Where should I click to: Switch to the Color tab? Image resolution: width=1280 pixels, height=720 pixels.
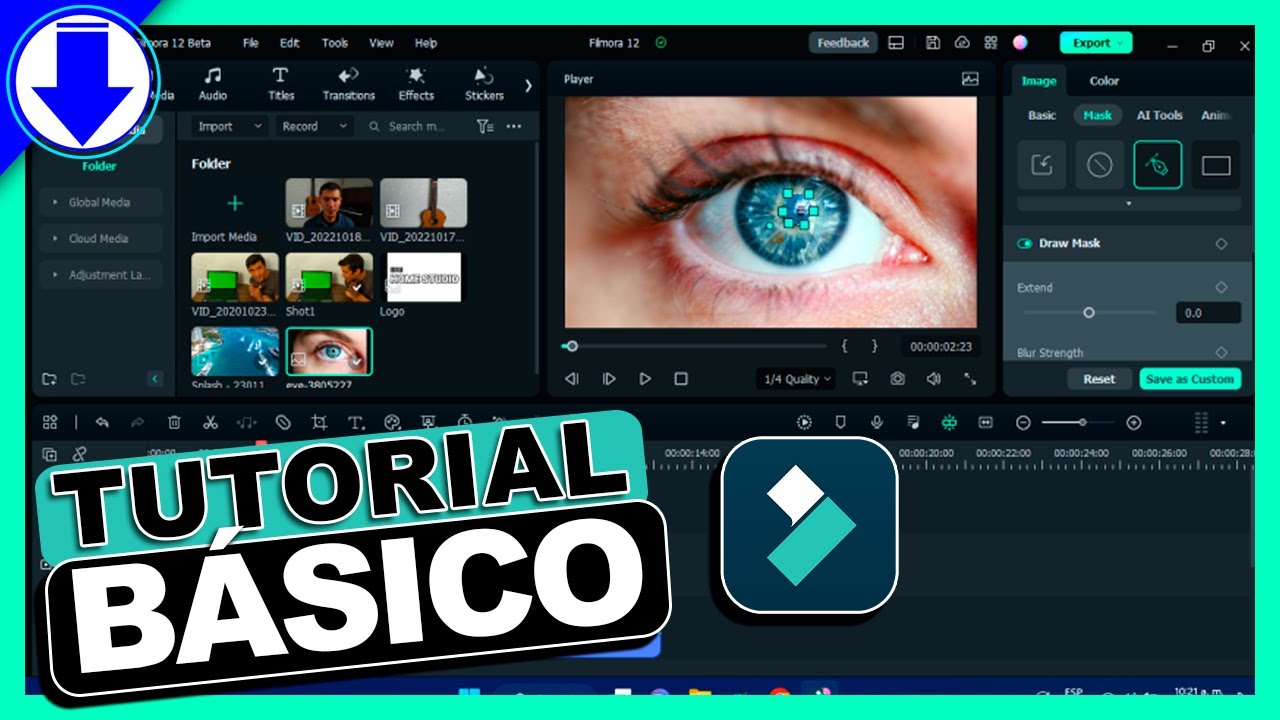point(1104,81)
